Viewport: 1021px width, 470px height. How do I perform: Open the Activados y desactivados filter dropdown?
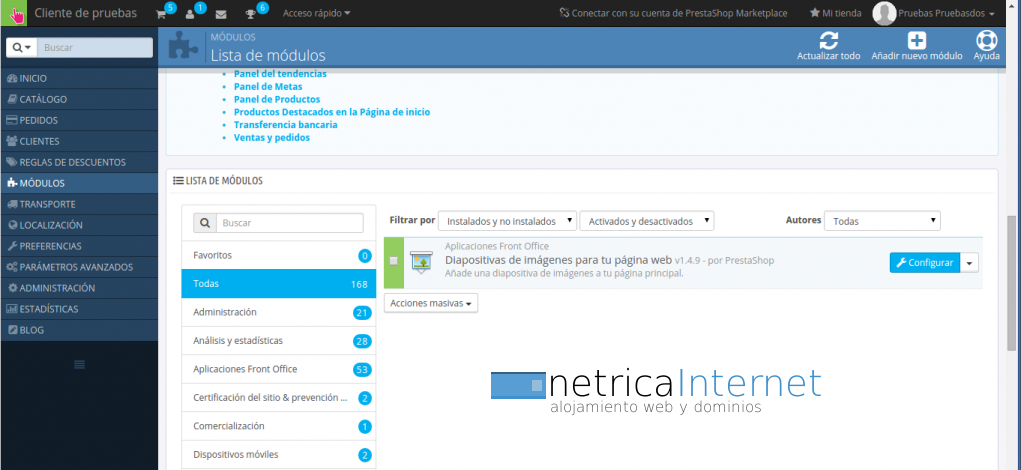tap(648, 221)
